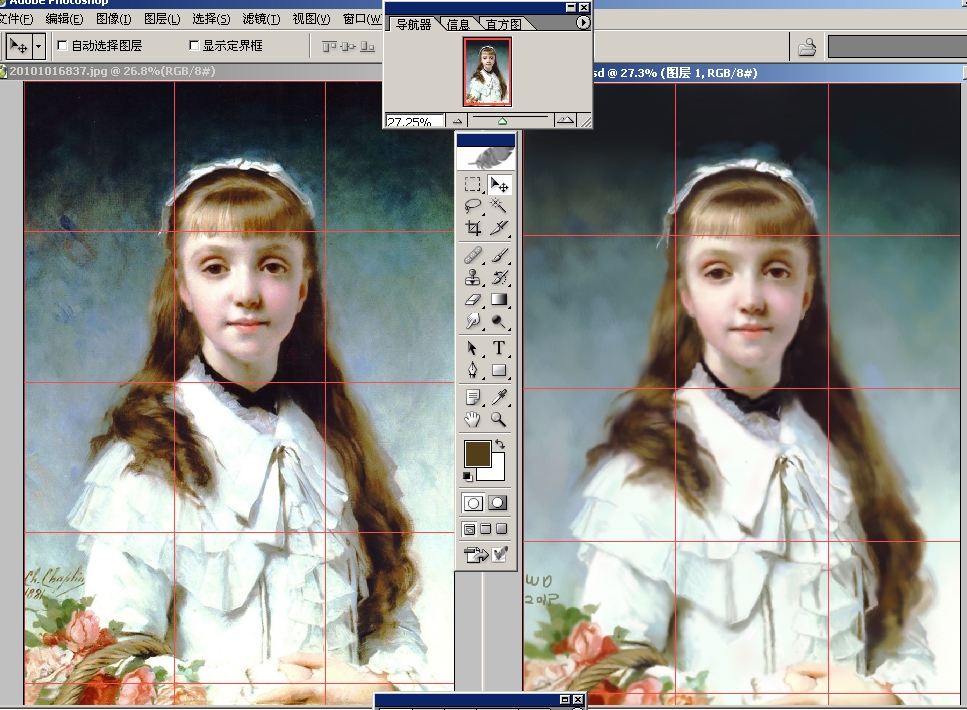Open the Navigator panel options menu

pos(583,23)
